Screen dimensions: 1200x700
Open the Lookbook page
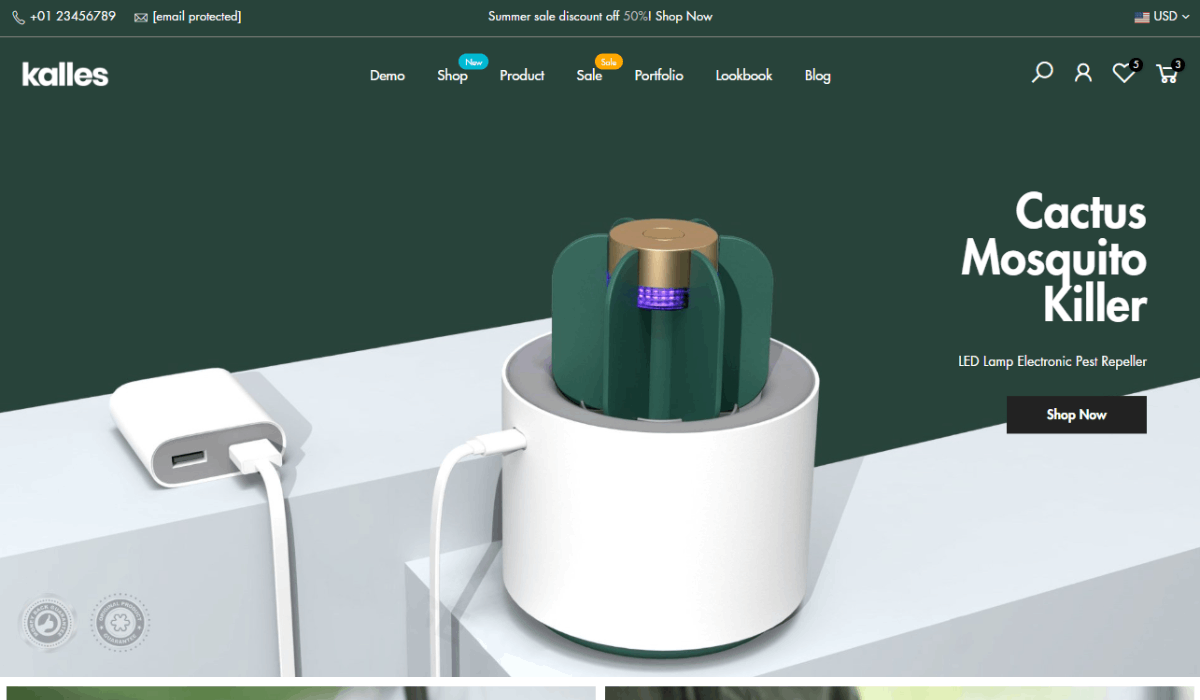click(744, 76)
